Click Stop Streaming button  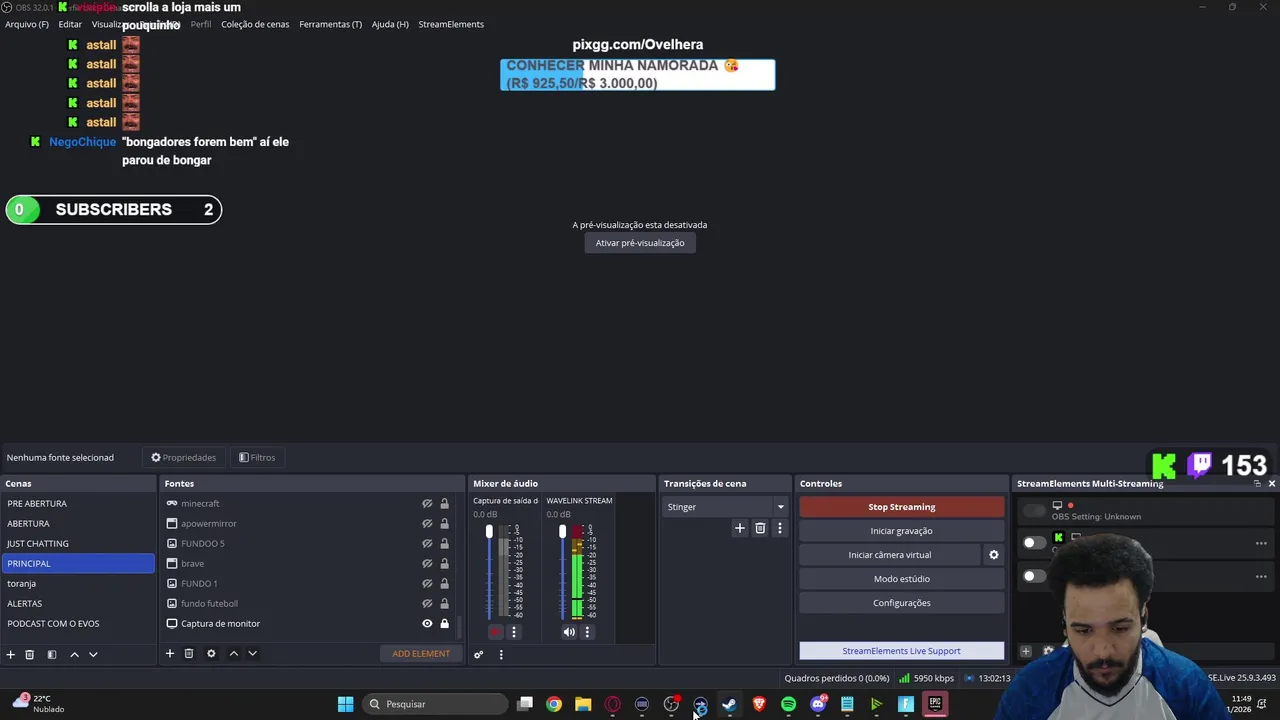point(902,507)
